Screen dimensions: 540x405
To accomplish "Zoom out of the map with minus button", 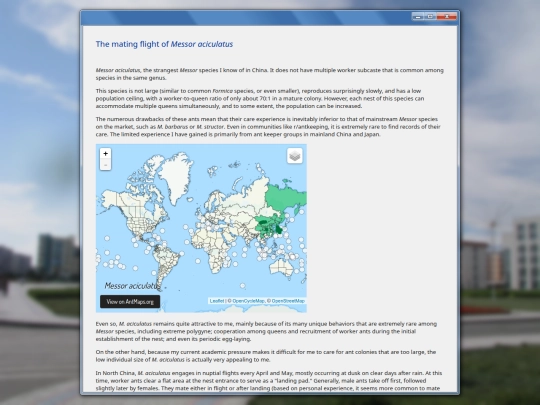I will (x=105, y=165).
